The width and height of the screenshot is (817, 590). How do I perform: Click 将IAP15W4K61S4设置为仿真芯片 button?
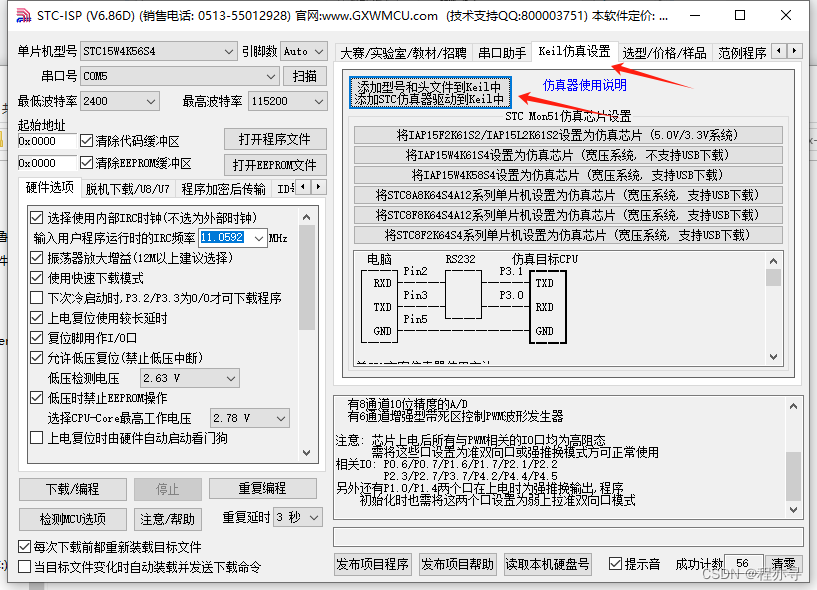568,155
